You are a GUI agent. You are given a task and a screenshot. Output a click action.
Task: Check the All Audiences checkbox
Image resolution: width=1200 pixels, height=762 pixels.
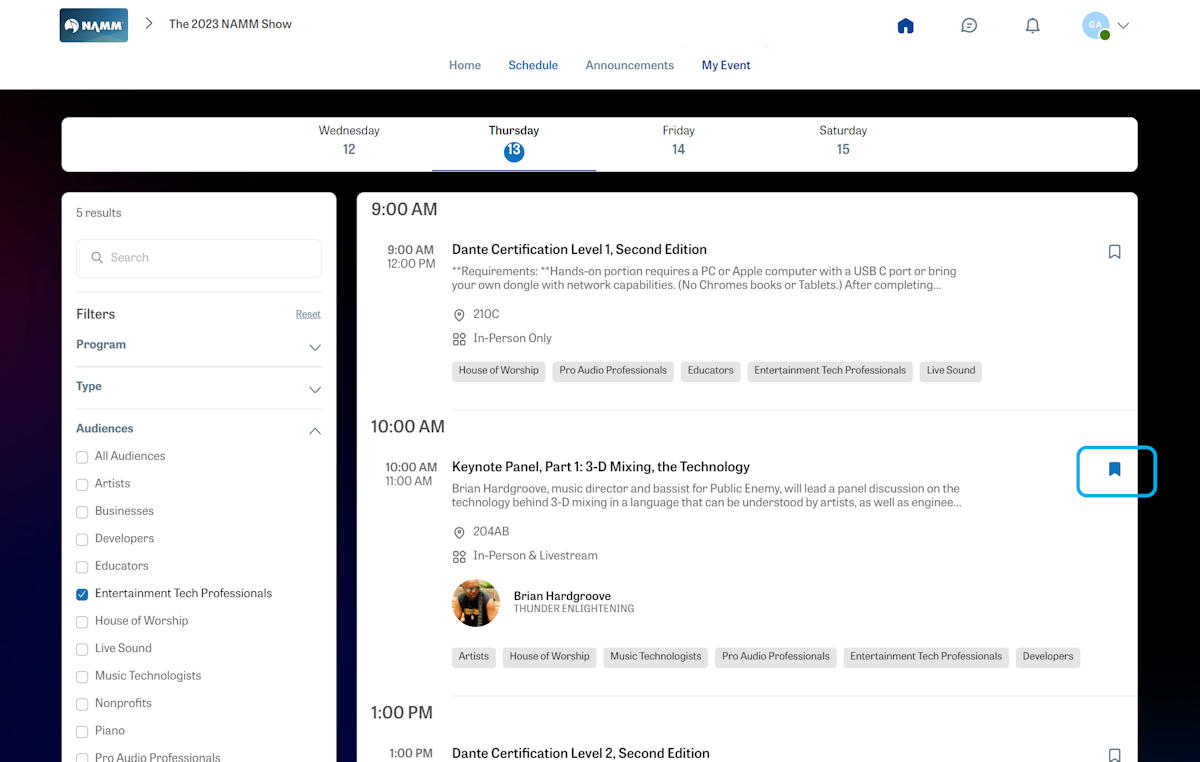[81, 456]
